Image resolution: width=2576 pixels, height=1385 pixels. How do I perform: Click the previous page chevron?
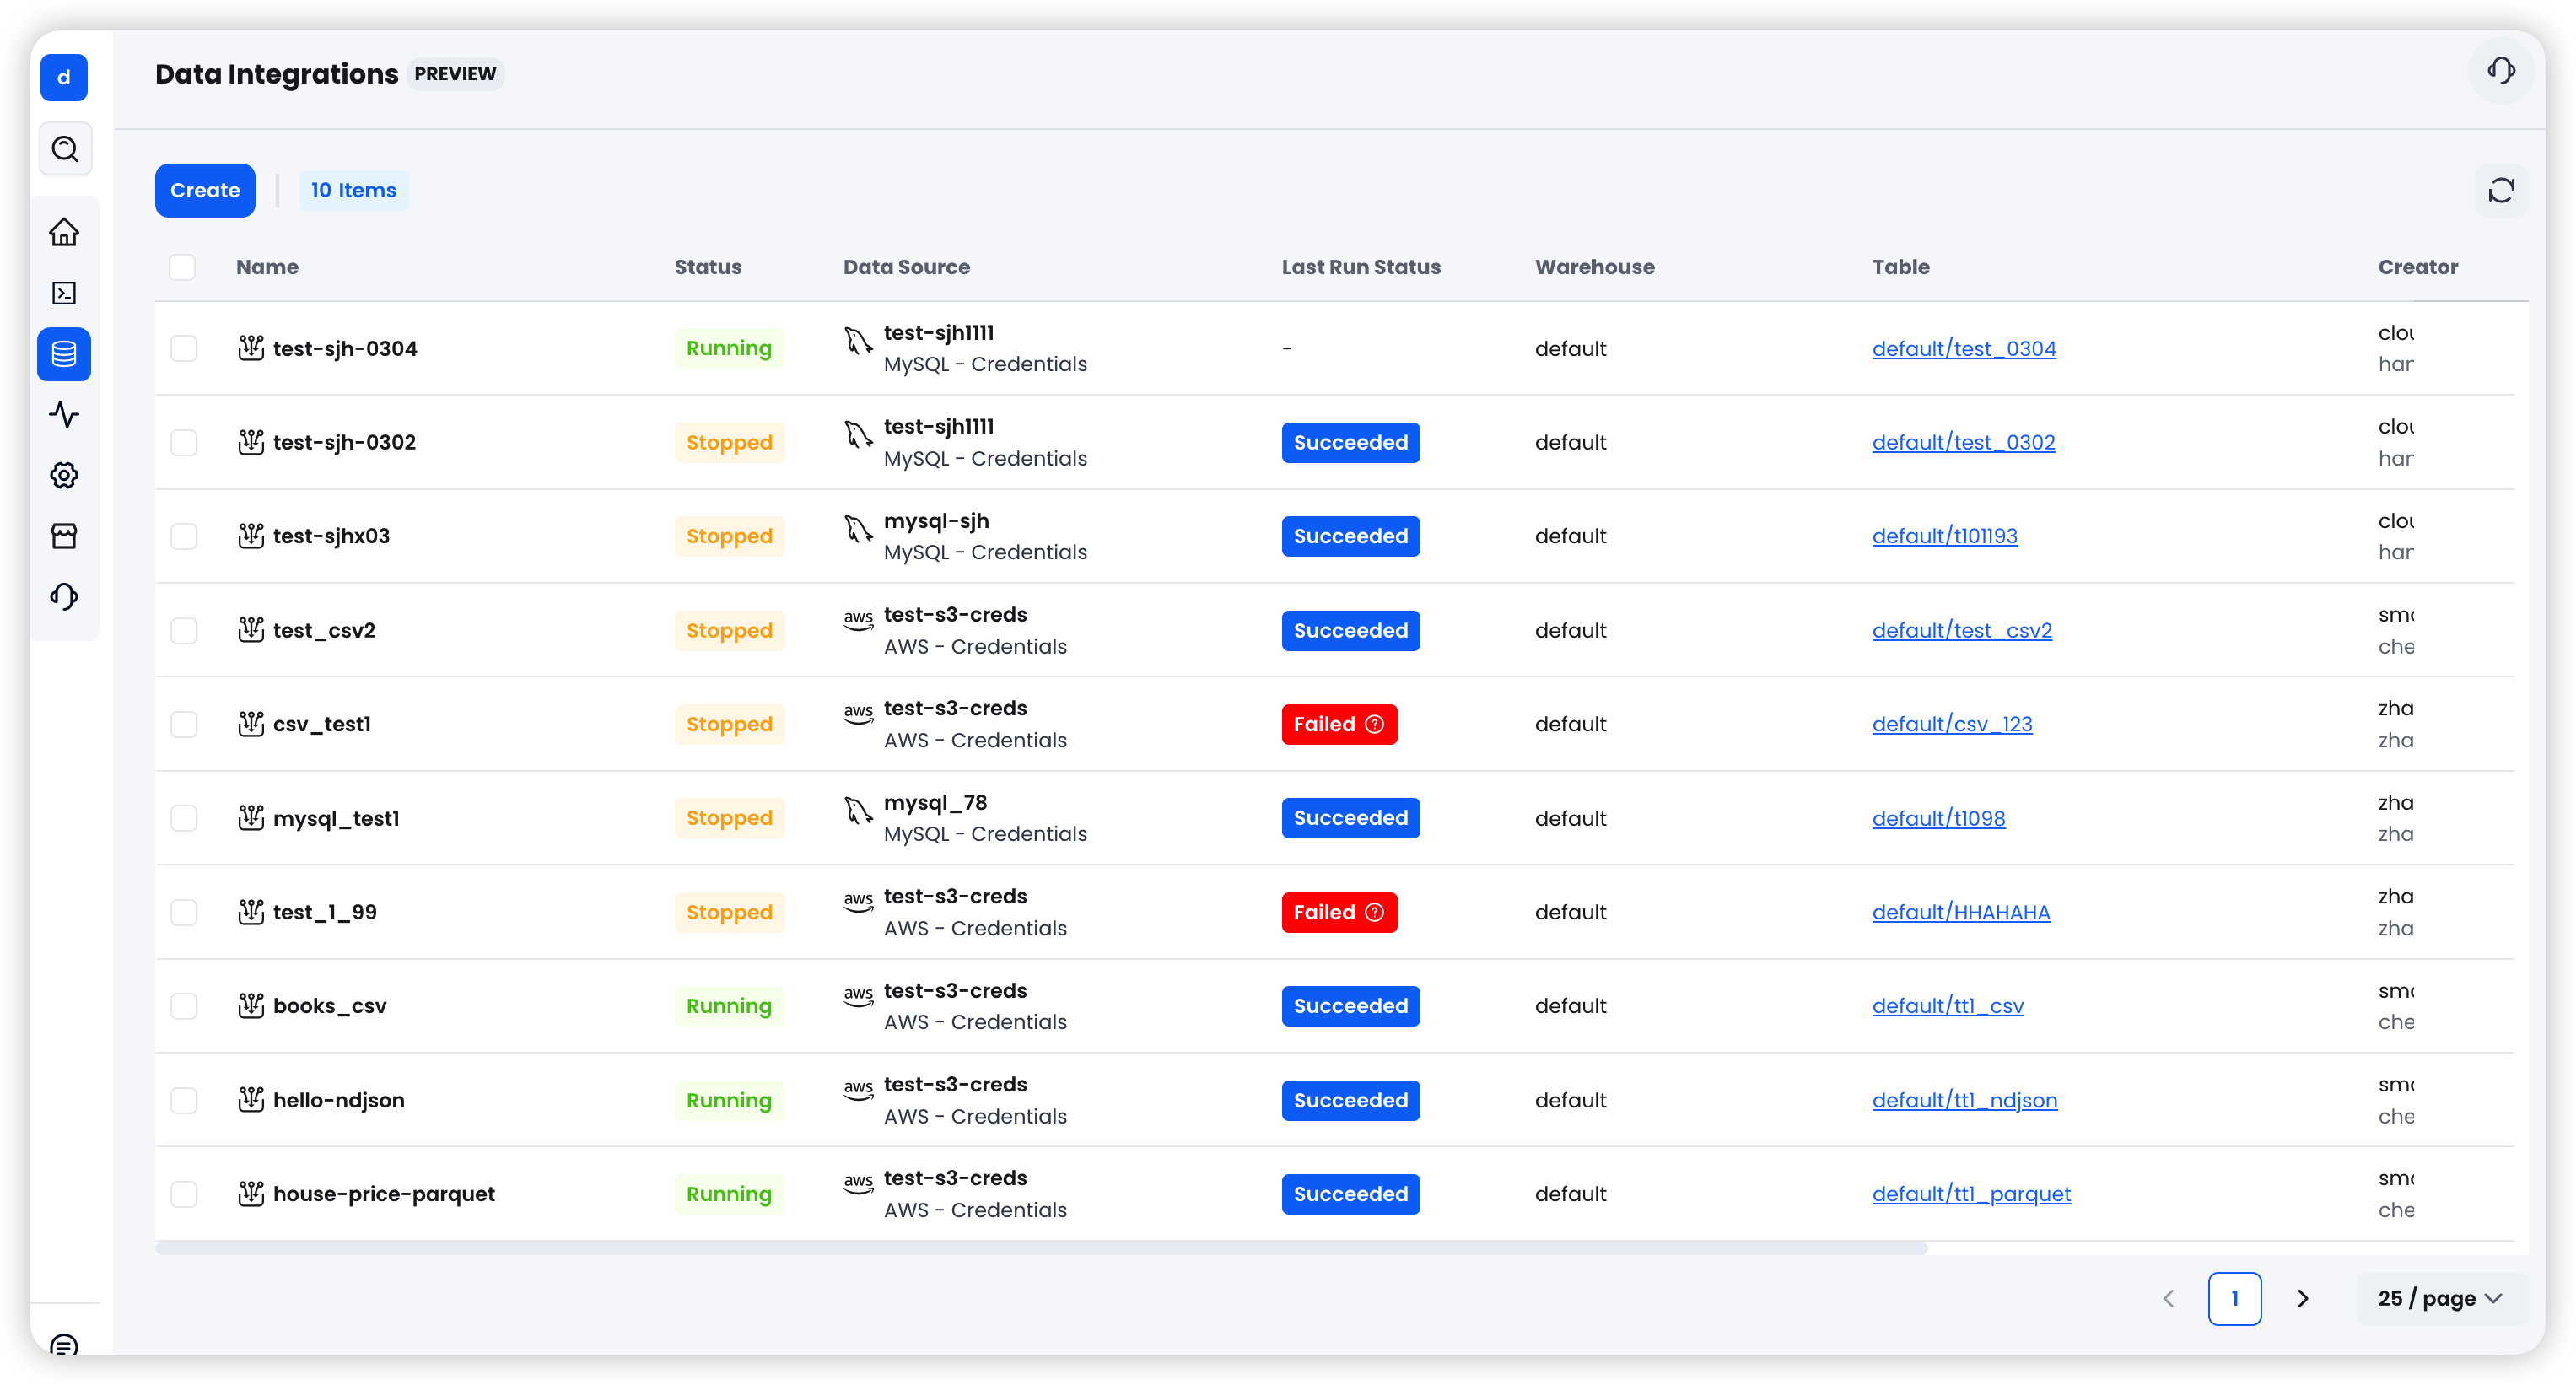(2168, 1298)
